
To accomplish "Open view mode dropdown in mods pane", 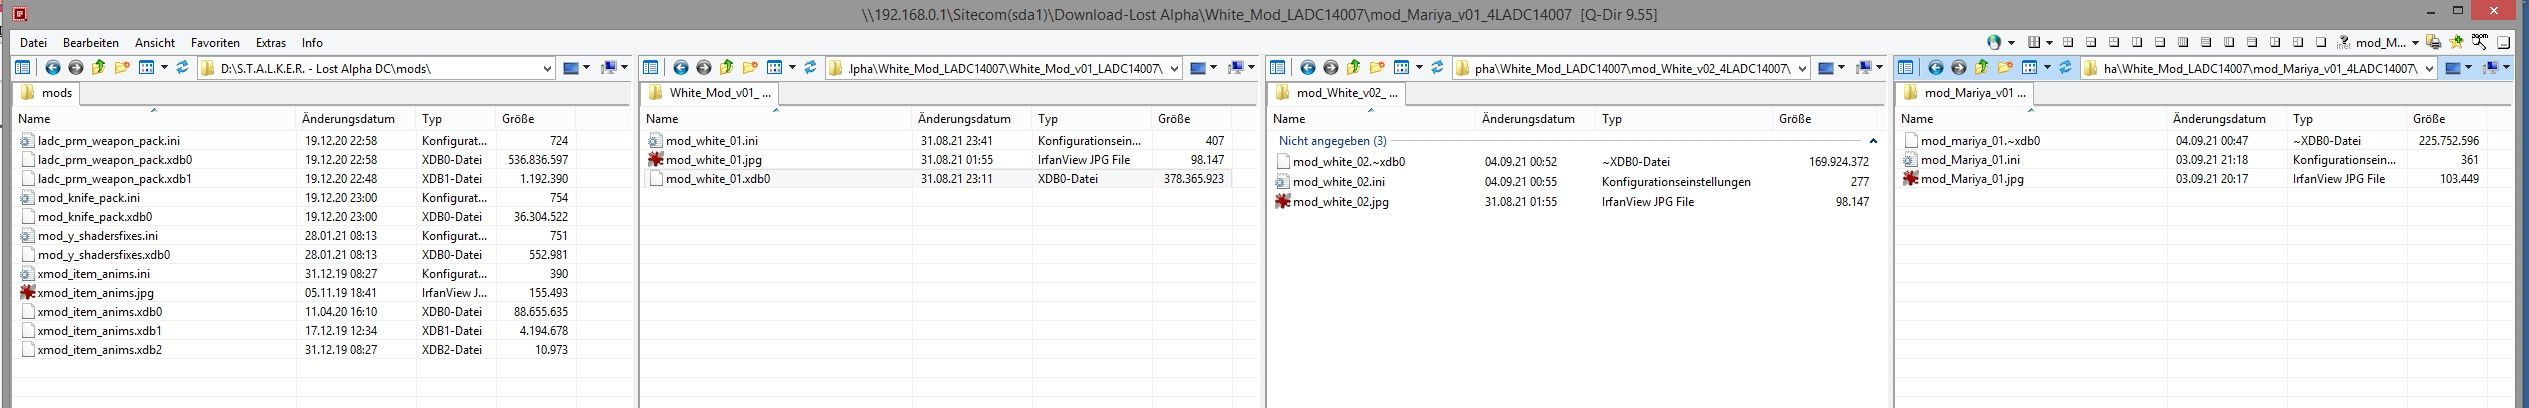I will [162, 68].
